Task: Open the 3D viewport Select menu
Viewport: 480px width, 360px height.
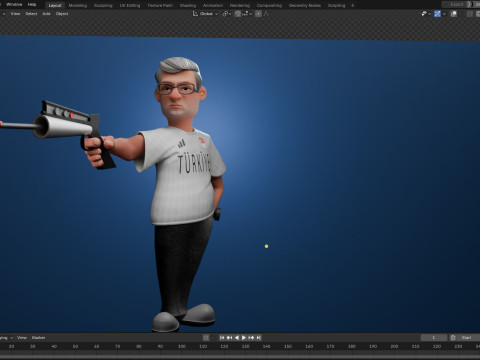Action: [31, 14]
